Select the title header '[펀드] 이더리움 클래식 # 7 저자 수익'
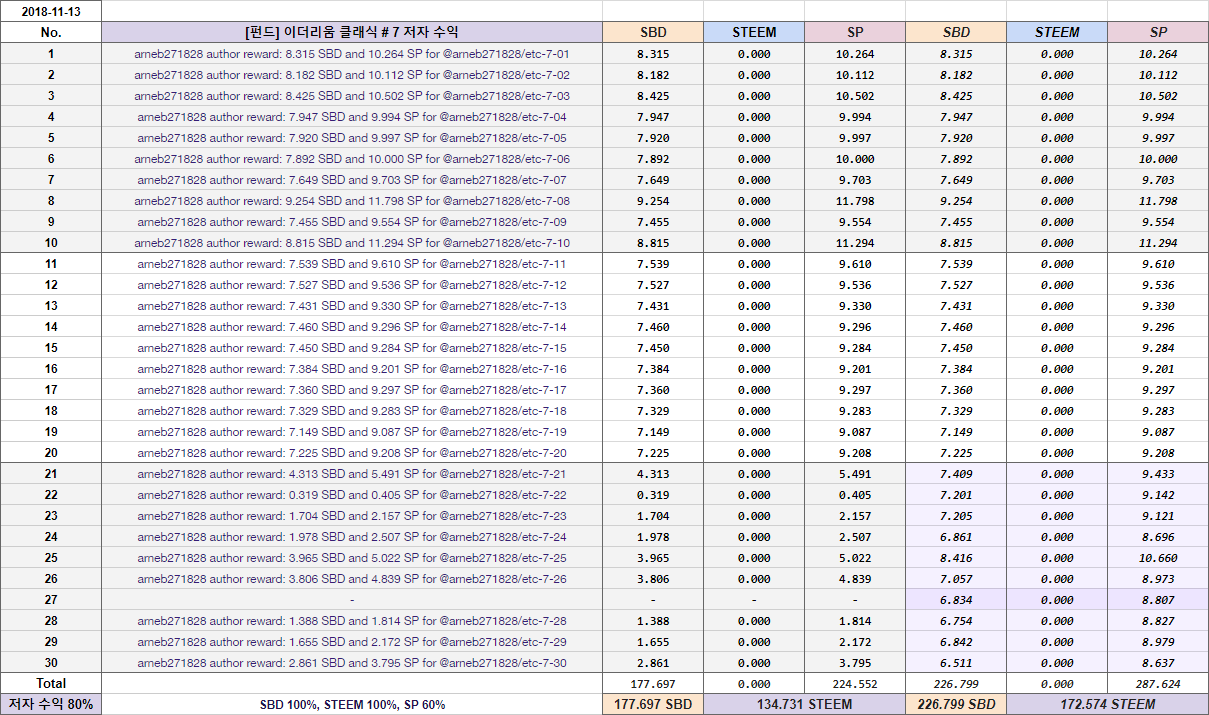The height and width of the screenshot is (715, 1209). click(352, 32)
